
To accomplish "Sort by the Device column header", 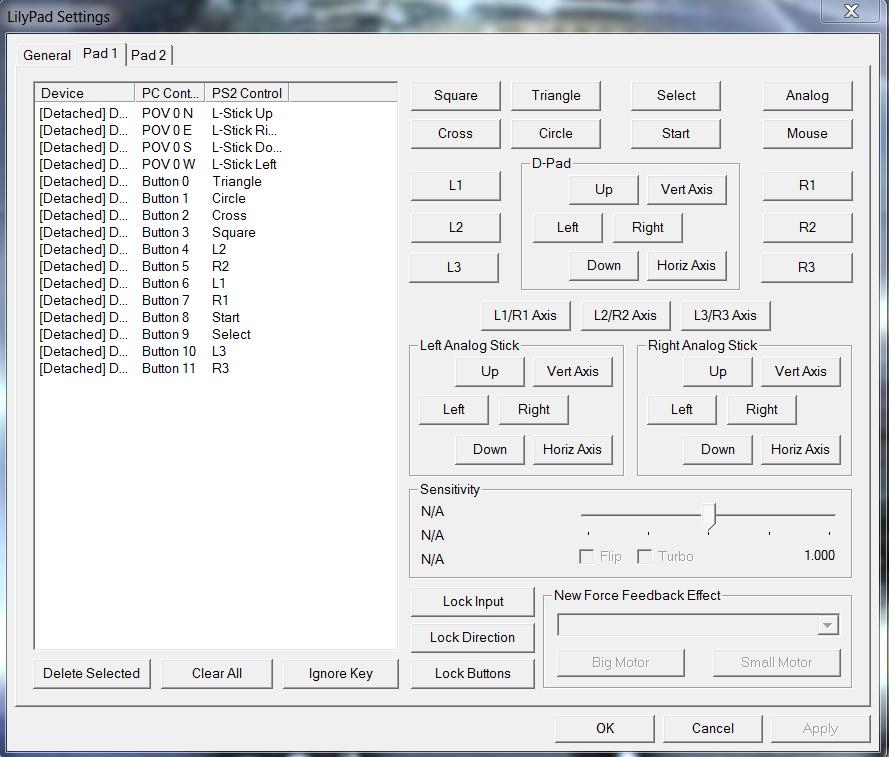I will click(85, 93).
